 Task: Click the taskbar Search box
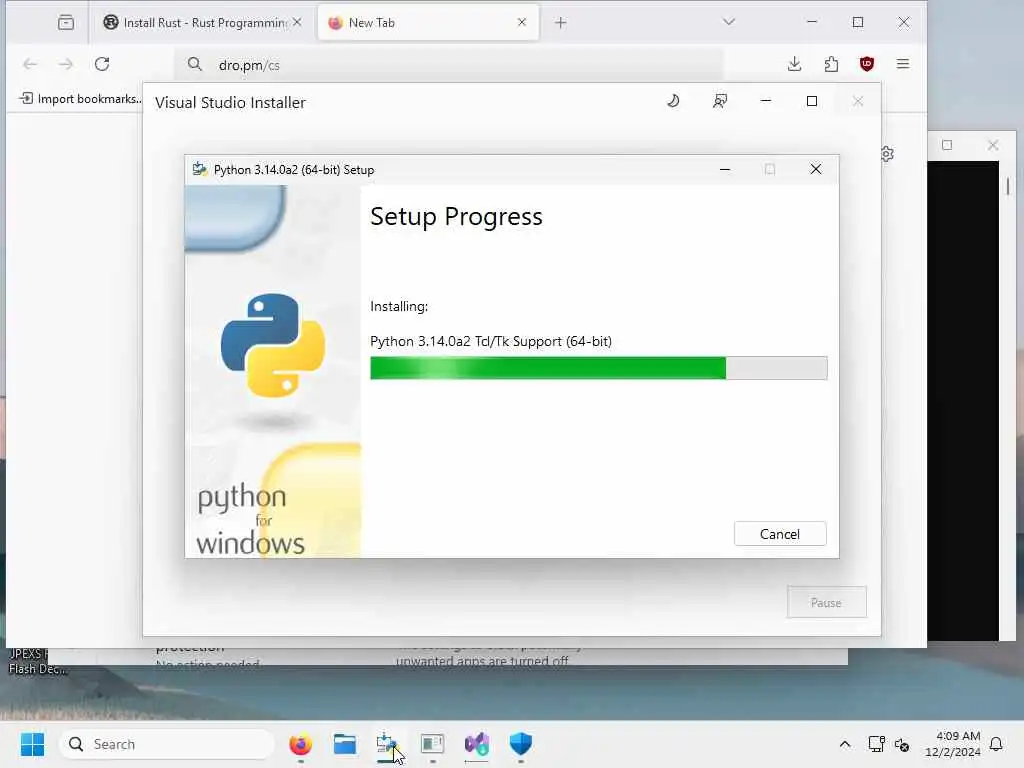[x=167, y=744]
